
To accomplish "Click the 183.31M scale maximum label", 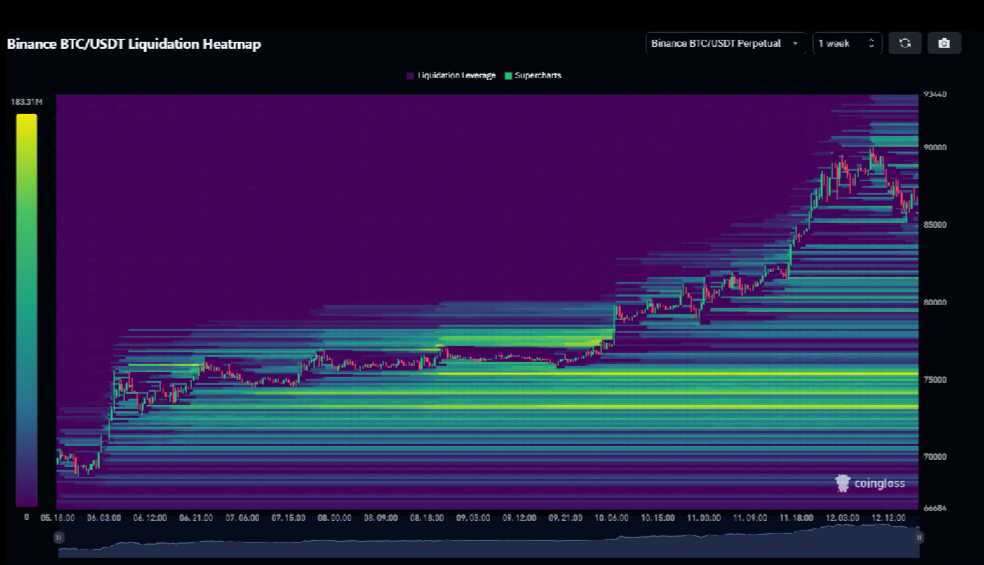I will coord(26,102).
